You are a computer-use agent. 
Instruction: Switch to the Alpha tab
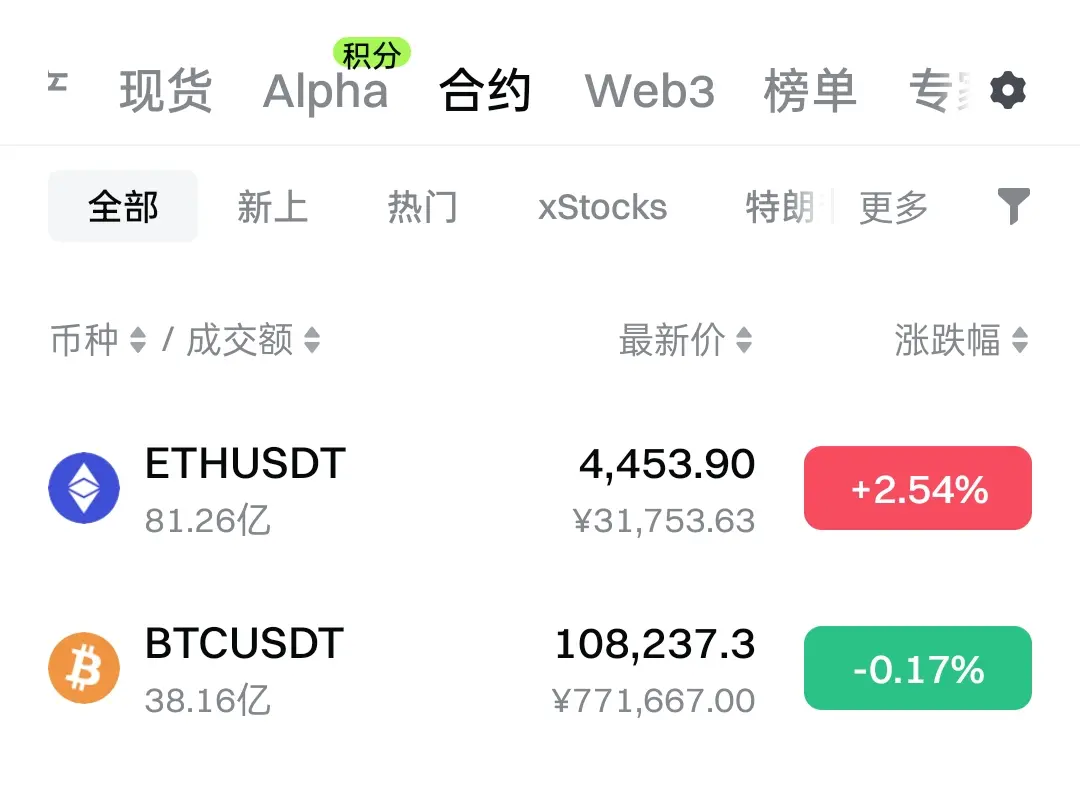coord(325,91)
